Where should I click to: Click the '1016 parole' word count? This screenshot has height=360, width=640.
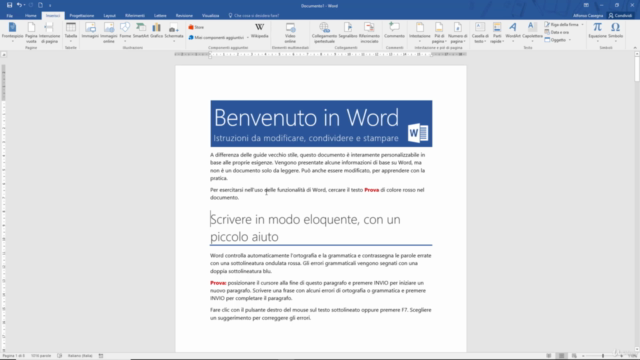click(x=41, y=356)
